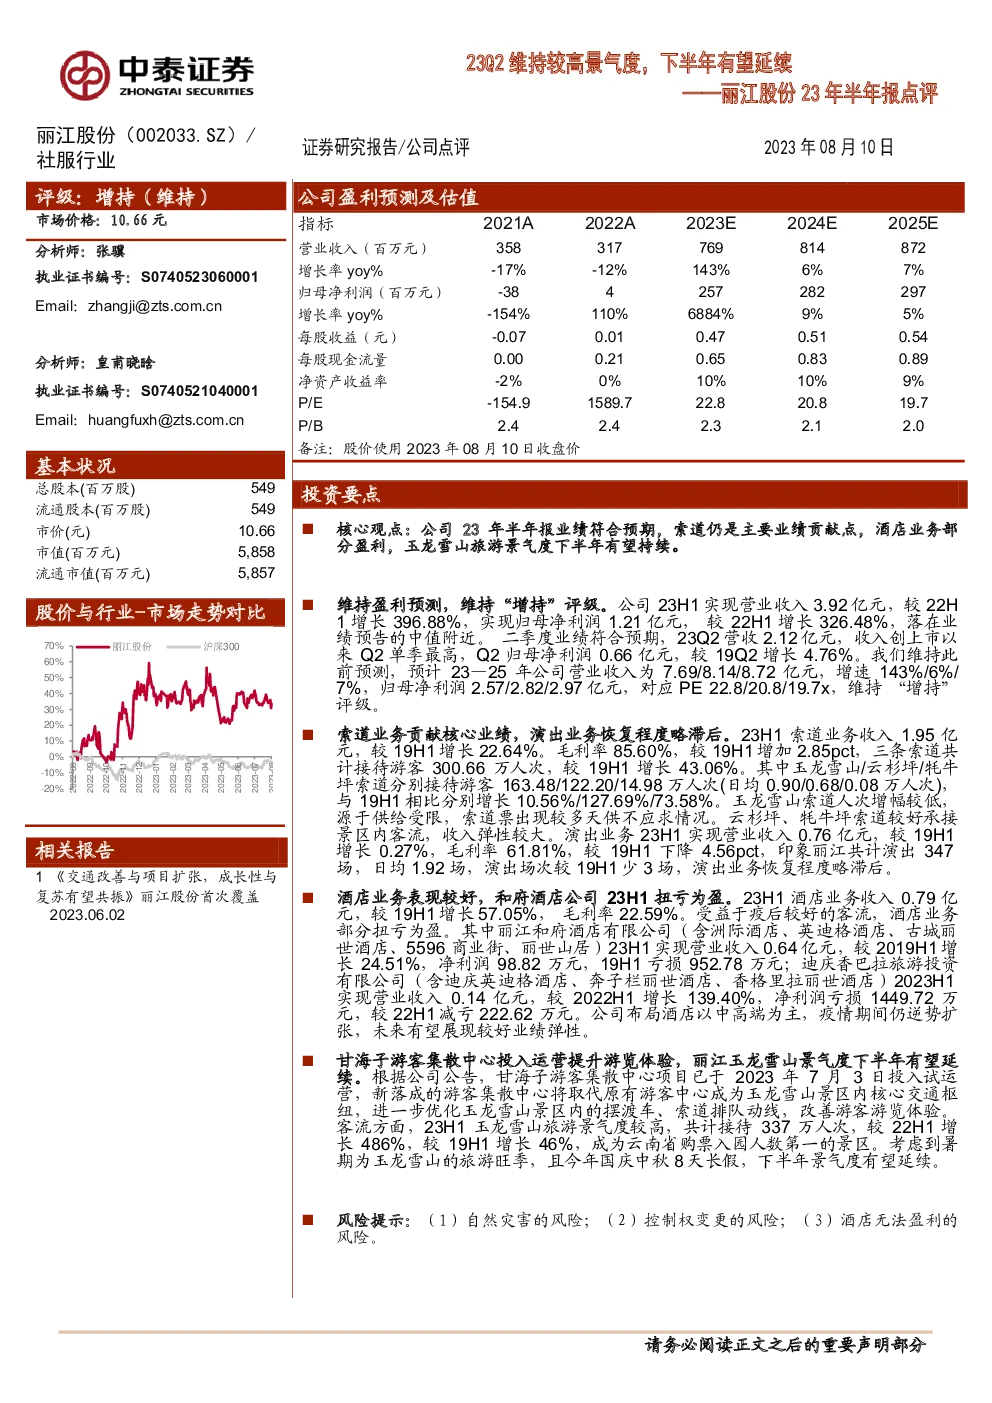Open email link huangfuxh@zts.com.cn
992x1403 pixels.
click(x=166, y=420)
